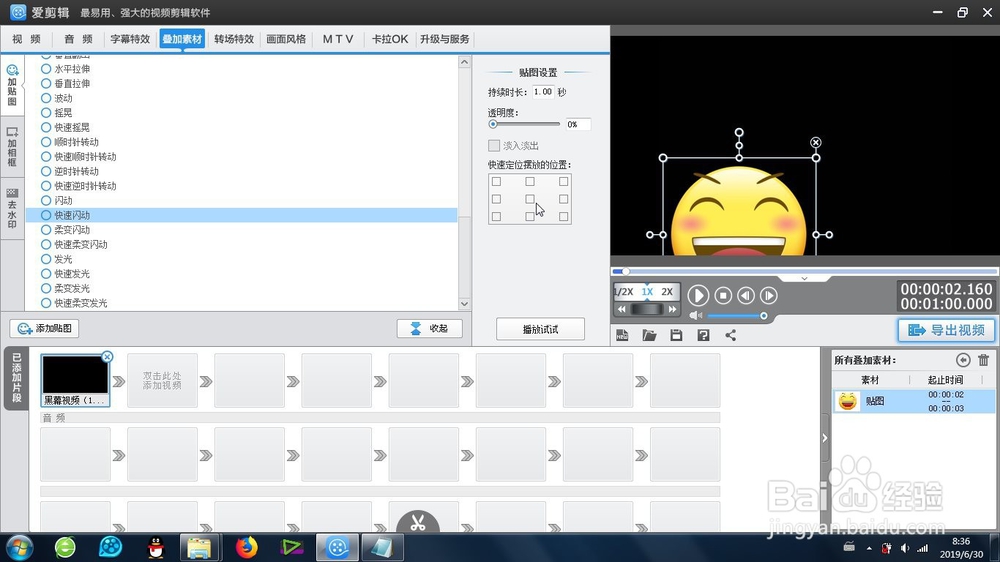Select the 快速闪动 effect
This screenshot has height=562, width=1000.
pyautogui.click(x=242, y=216)
